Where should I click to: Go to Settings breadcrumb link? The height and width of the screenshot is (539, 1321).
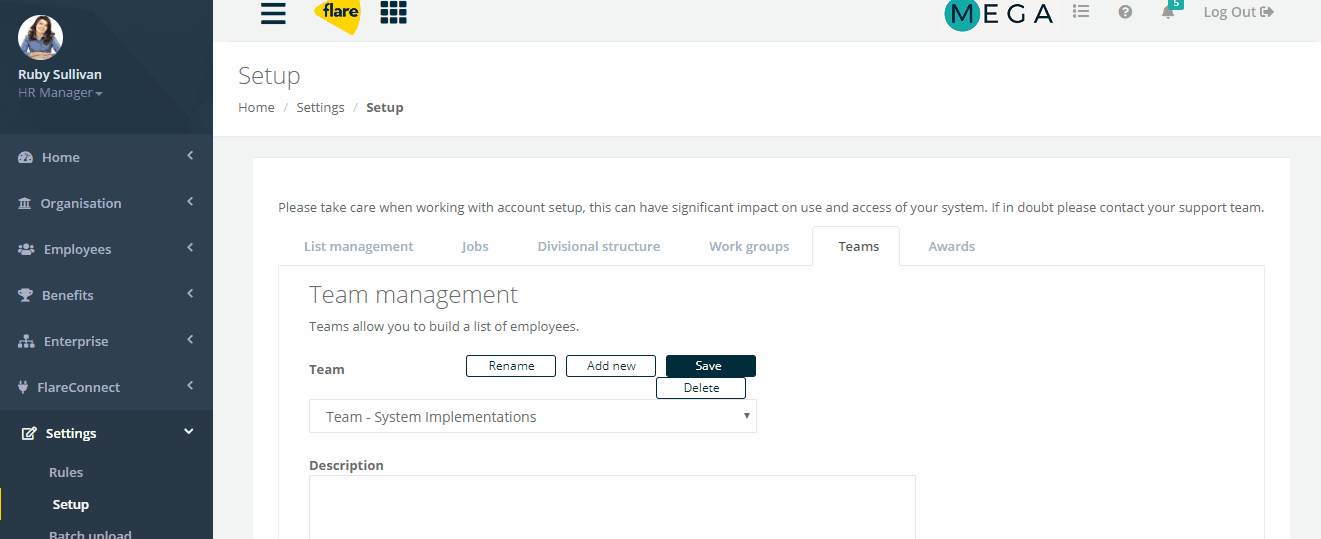[320, 107]
